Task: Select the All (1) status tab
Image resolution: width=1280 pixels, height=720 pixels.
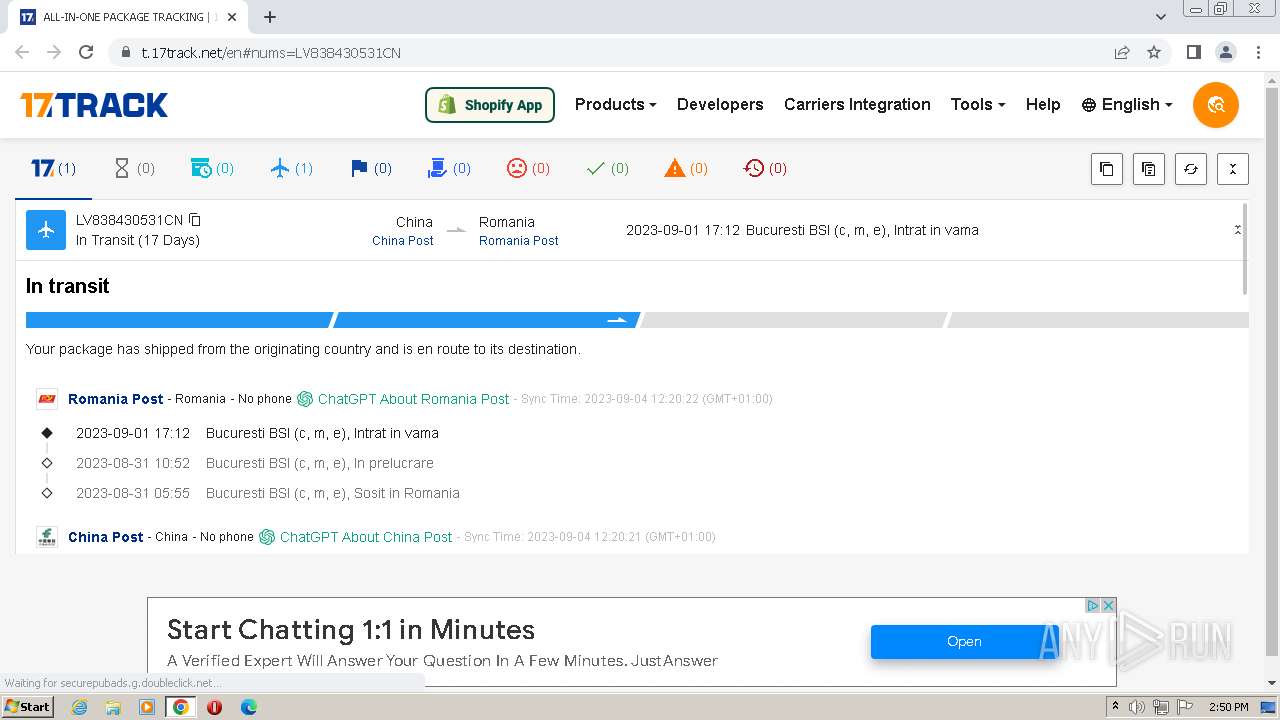Action: click(53, 168)
